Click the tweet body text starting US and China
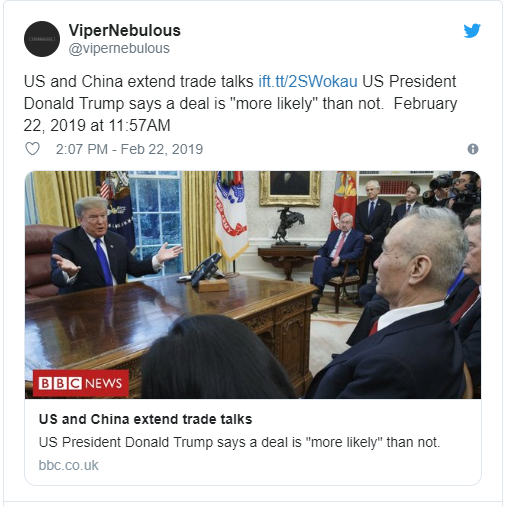Screen dimensions: 508x506 point(240,103)
